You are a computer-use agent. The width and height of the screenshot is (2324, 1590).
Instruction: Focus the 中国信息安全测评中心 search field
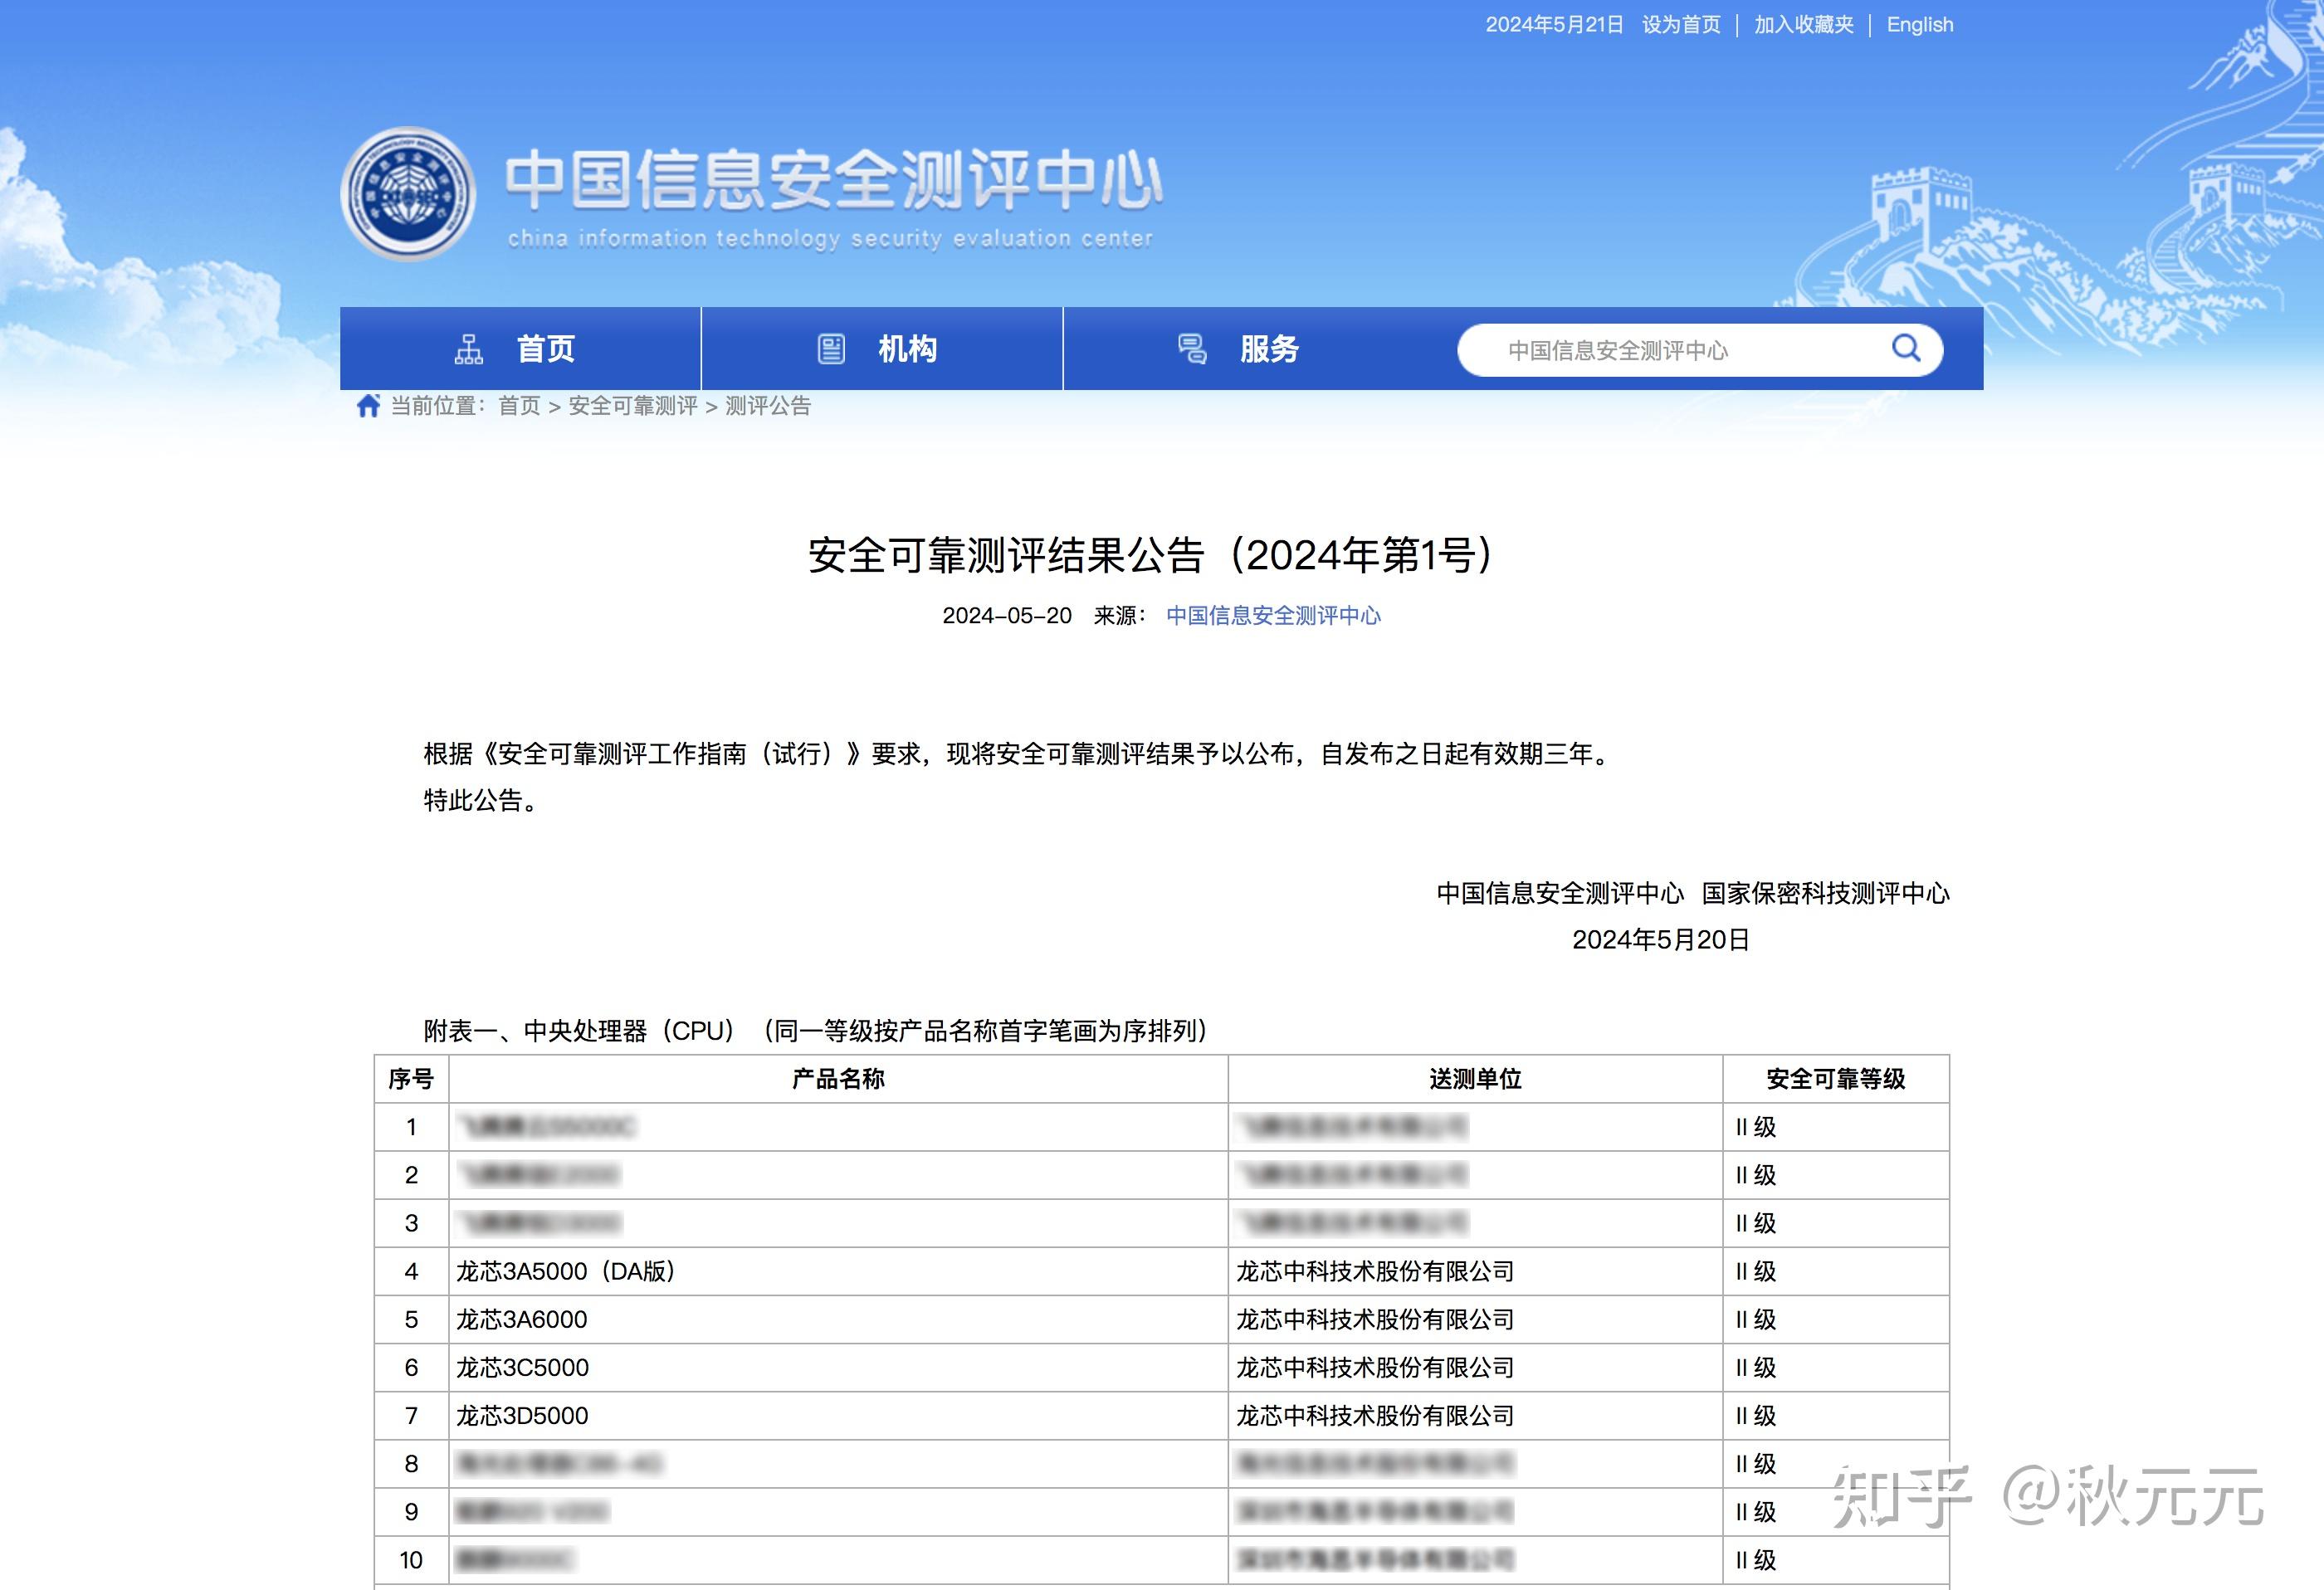[1700, 350]
